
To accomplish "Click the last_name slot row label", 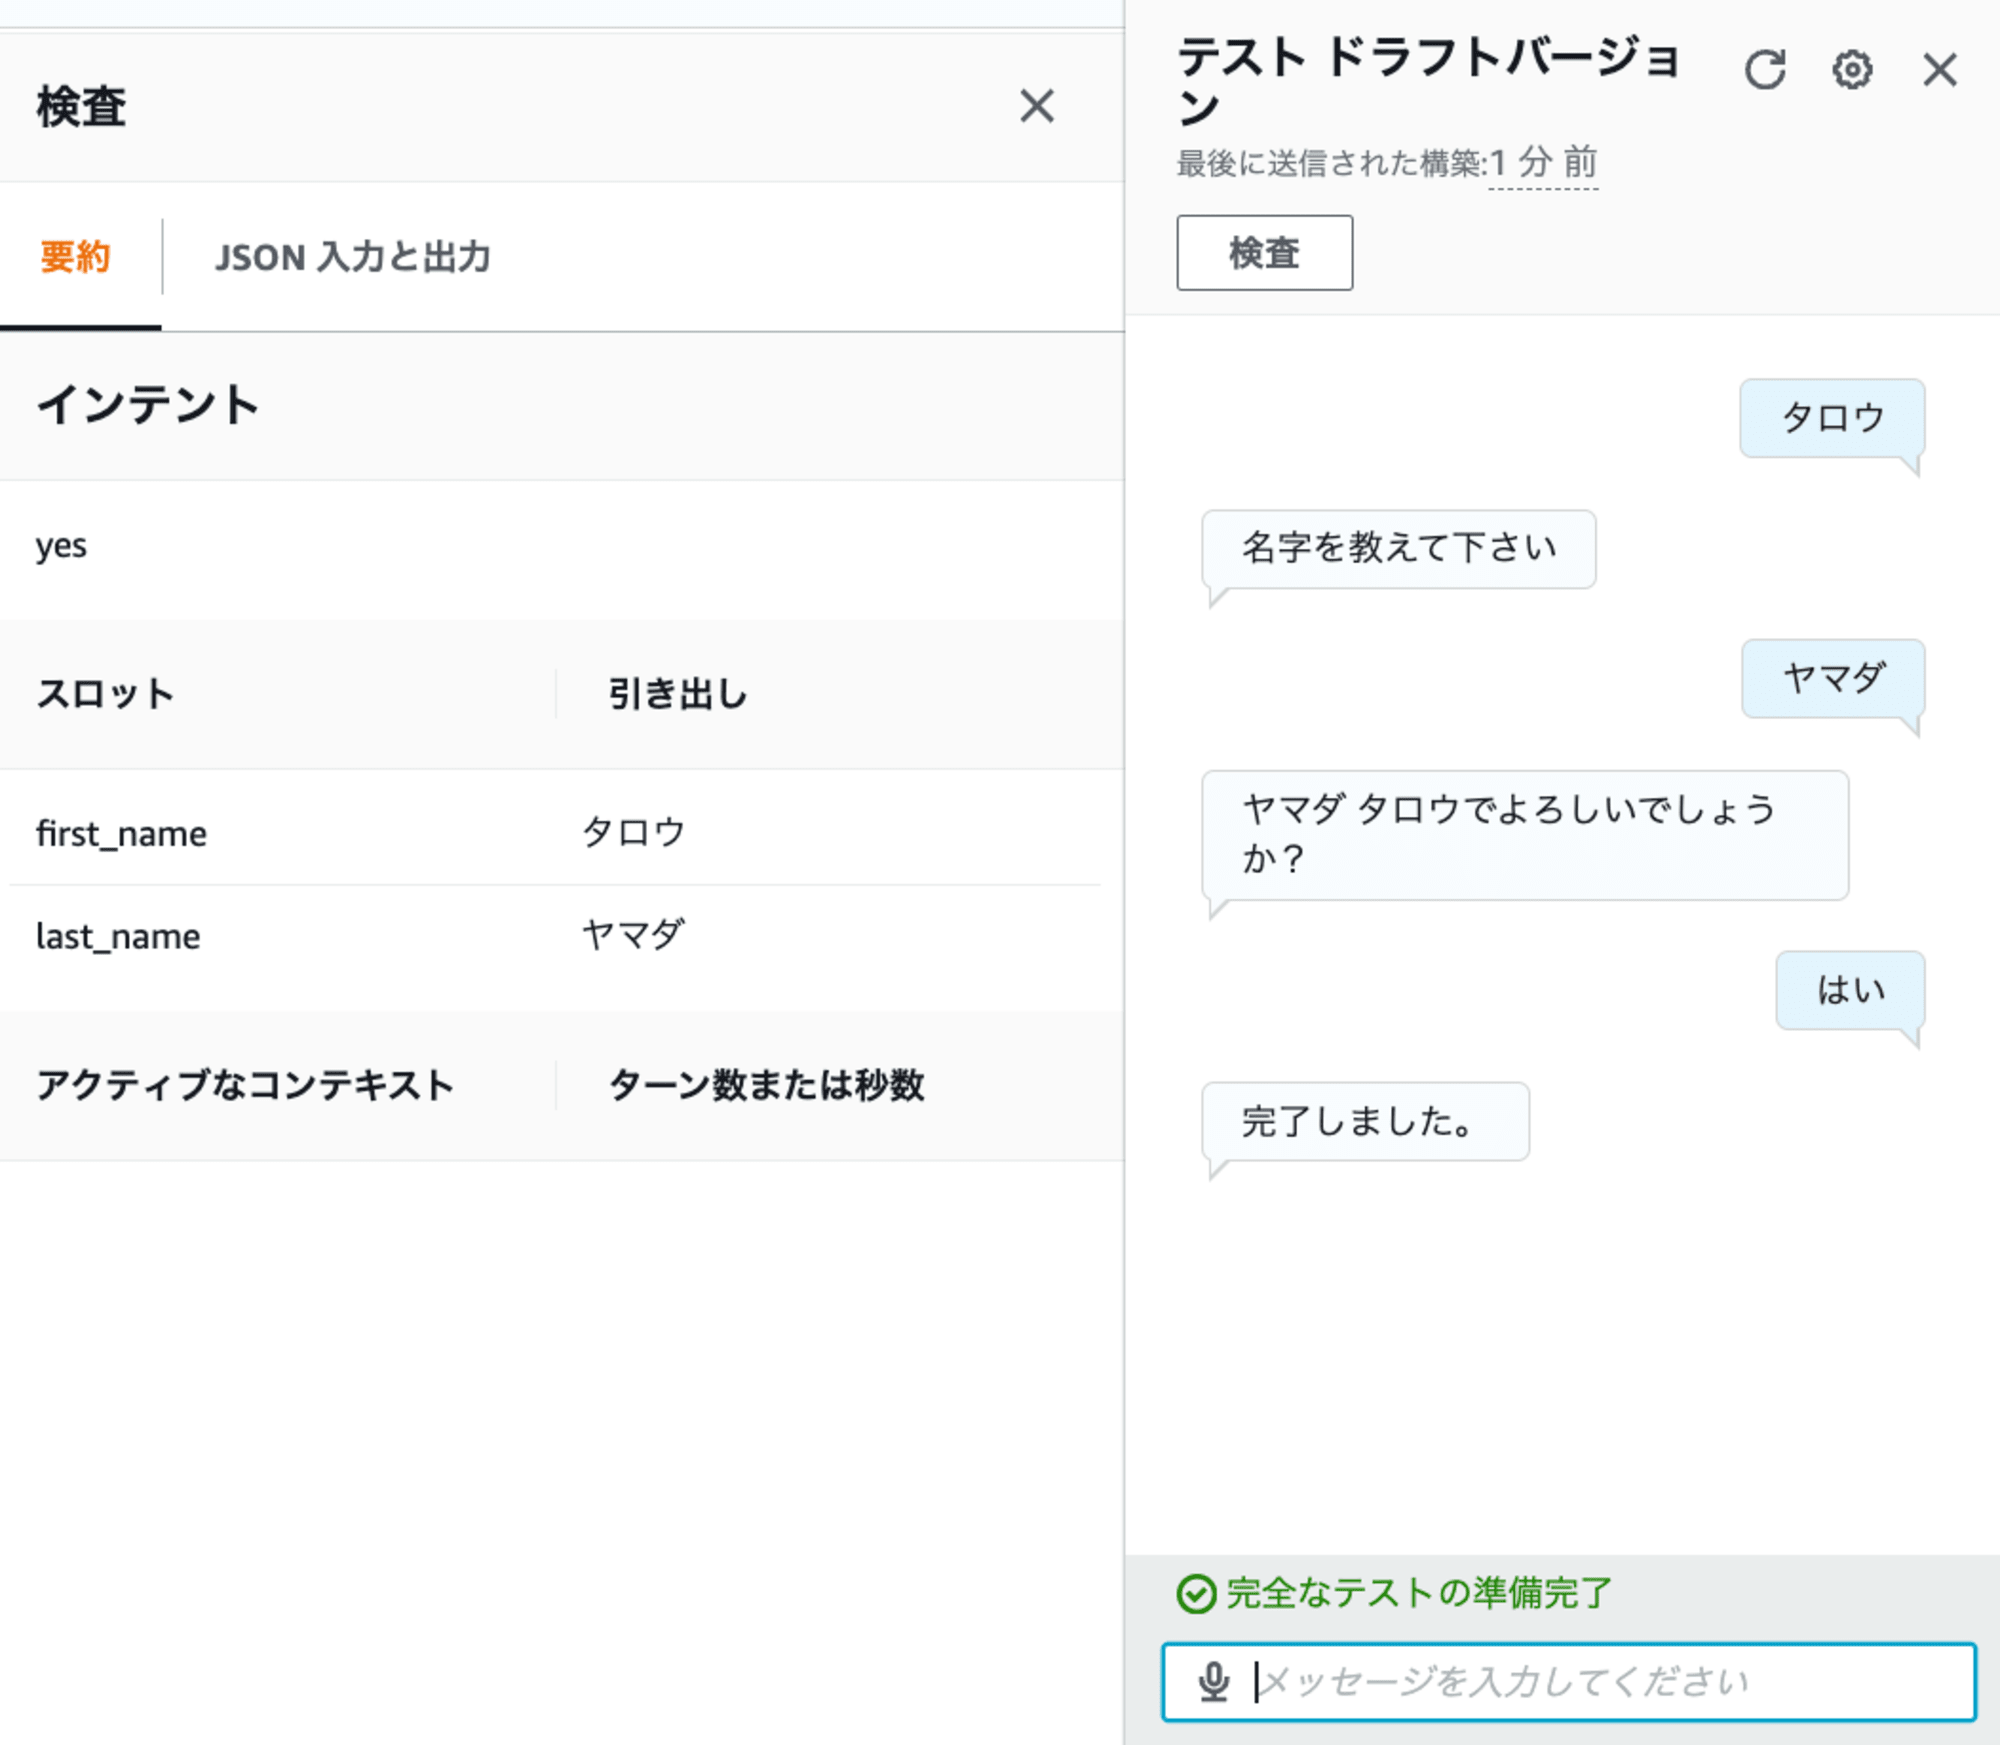I will point(118,936).
